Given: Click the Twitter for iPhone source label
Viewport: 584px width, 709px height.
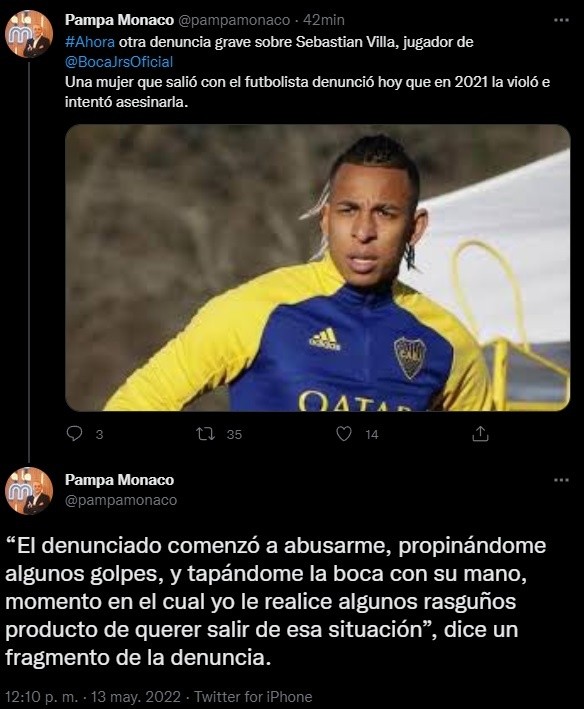Looking at the screenshot, I should coord(253,696).
